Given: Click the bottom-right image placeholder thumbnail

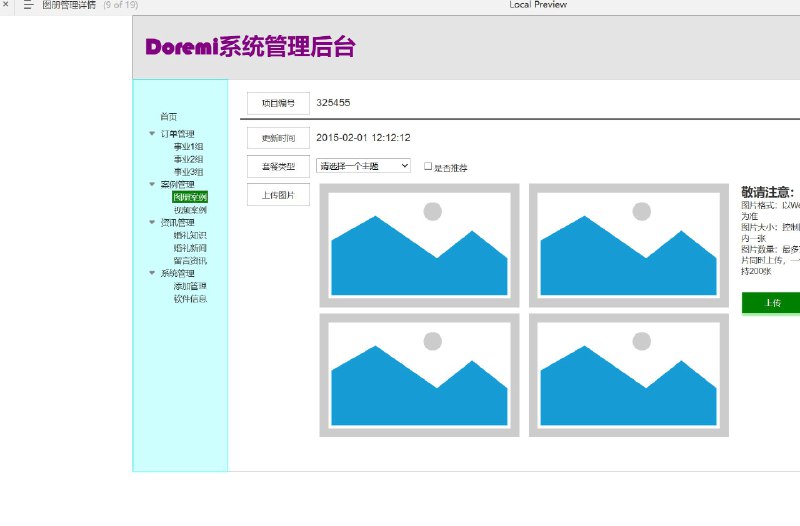Looking at the screenshot, I should 629,375.
